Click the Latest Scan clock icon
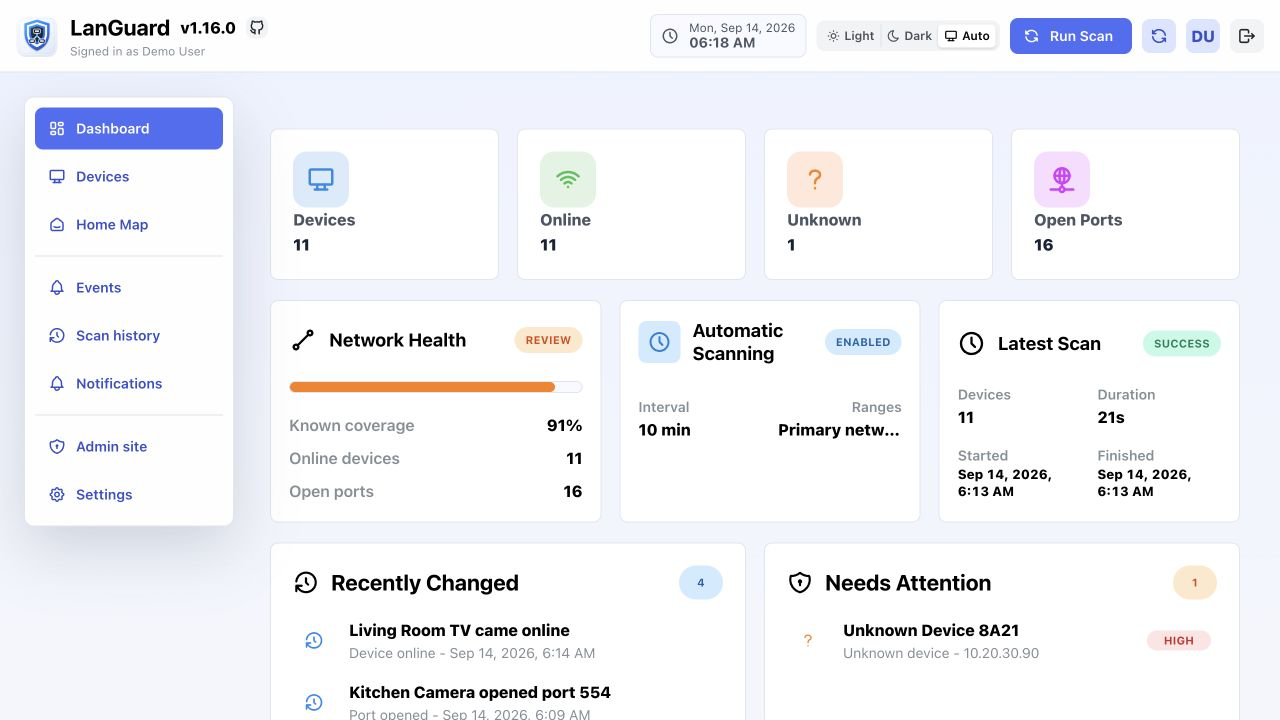The height and width of the screenshot is (720, 1280). (971, 343)
